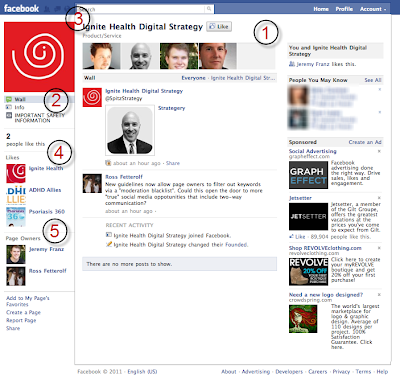Click Jeremy Franz's owner photo
Screen dimensions: 400x386
tap(16, 255)
